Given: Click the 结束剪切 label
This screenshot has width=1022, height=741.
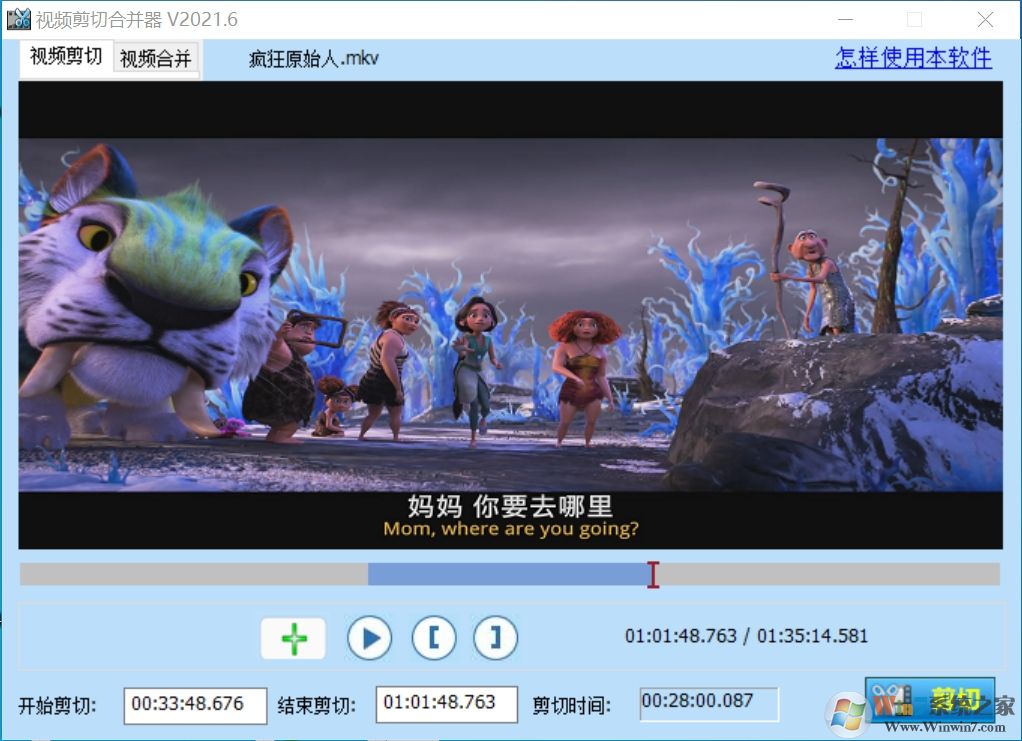Looking at the screenshot, I should [317, 706].
